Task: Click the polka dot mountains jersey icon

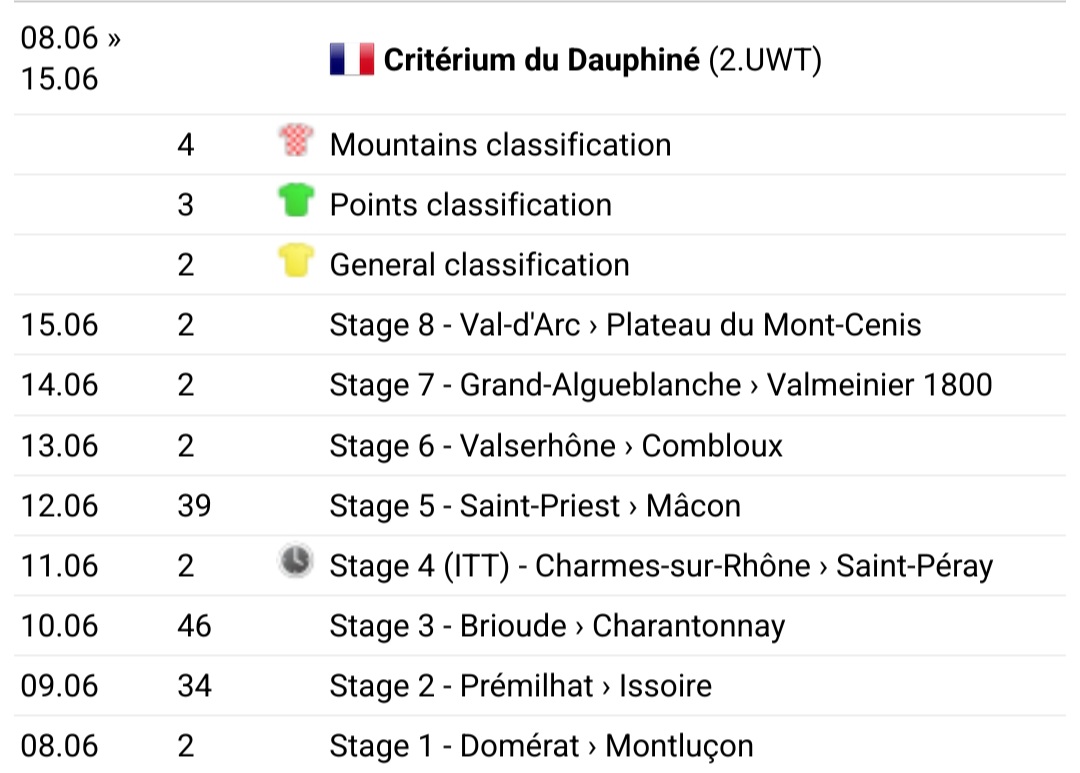Action: click(x=296, y=141)
